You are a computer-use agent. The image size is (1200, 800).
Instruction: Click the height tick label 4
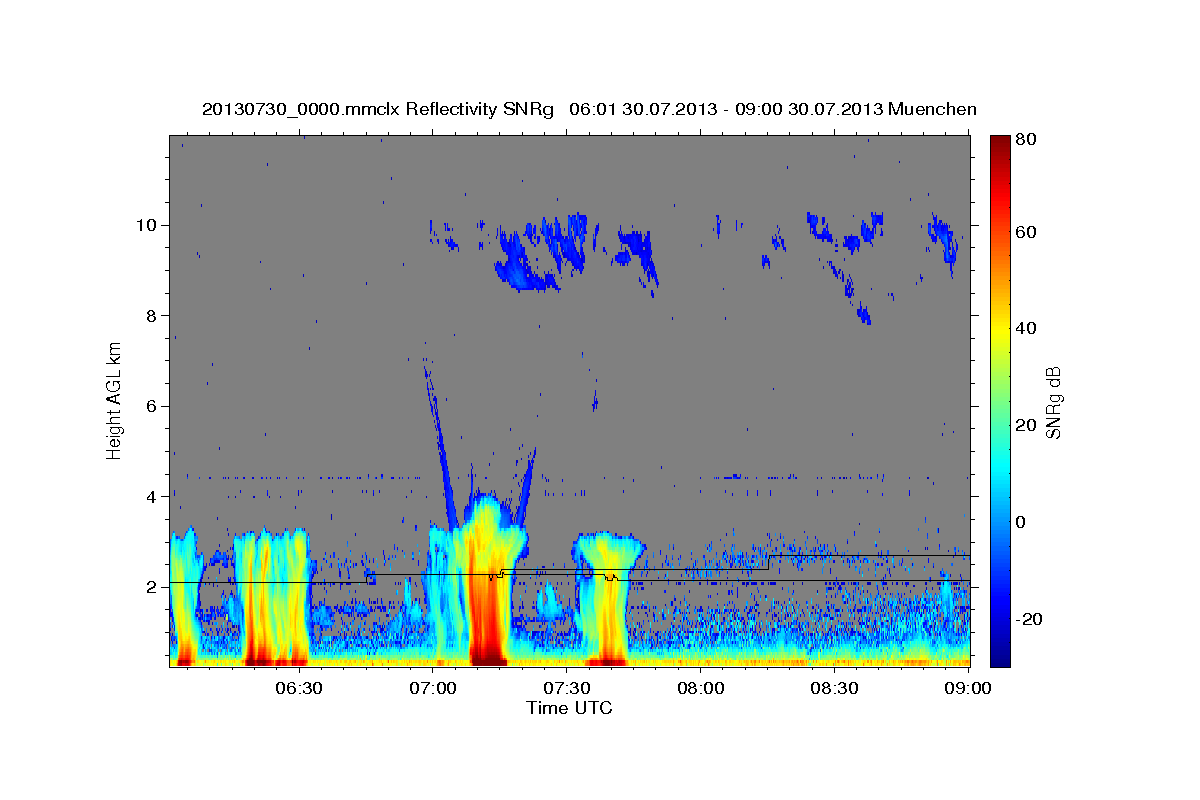pos(149,496)
